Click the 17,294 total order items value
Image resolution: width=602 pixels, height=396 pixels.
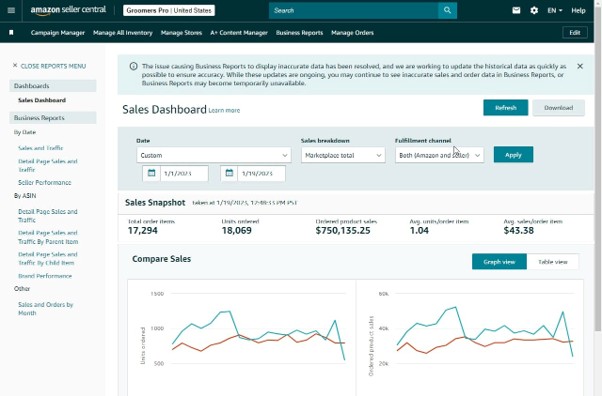click(142, 230)
